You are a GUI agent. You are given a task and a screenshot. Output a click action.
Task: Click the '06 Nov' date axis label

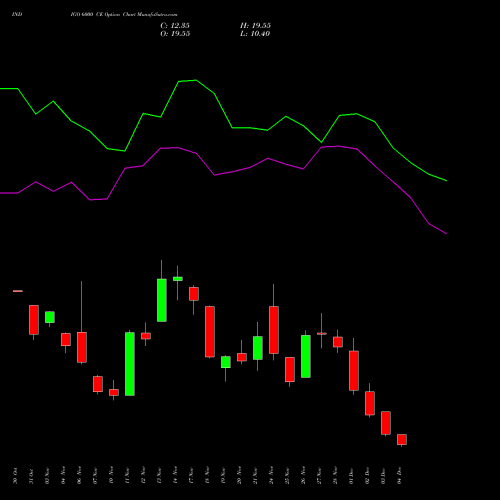coord(79,476)
